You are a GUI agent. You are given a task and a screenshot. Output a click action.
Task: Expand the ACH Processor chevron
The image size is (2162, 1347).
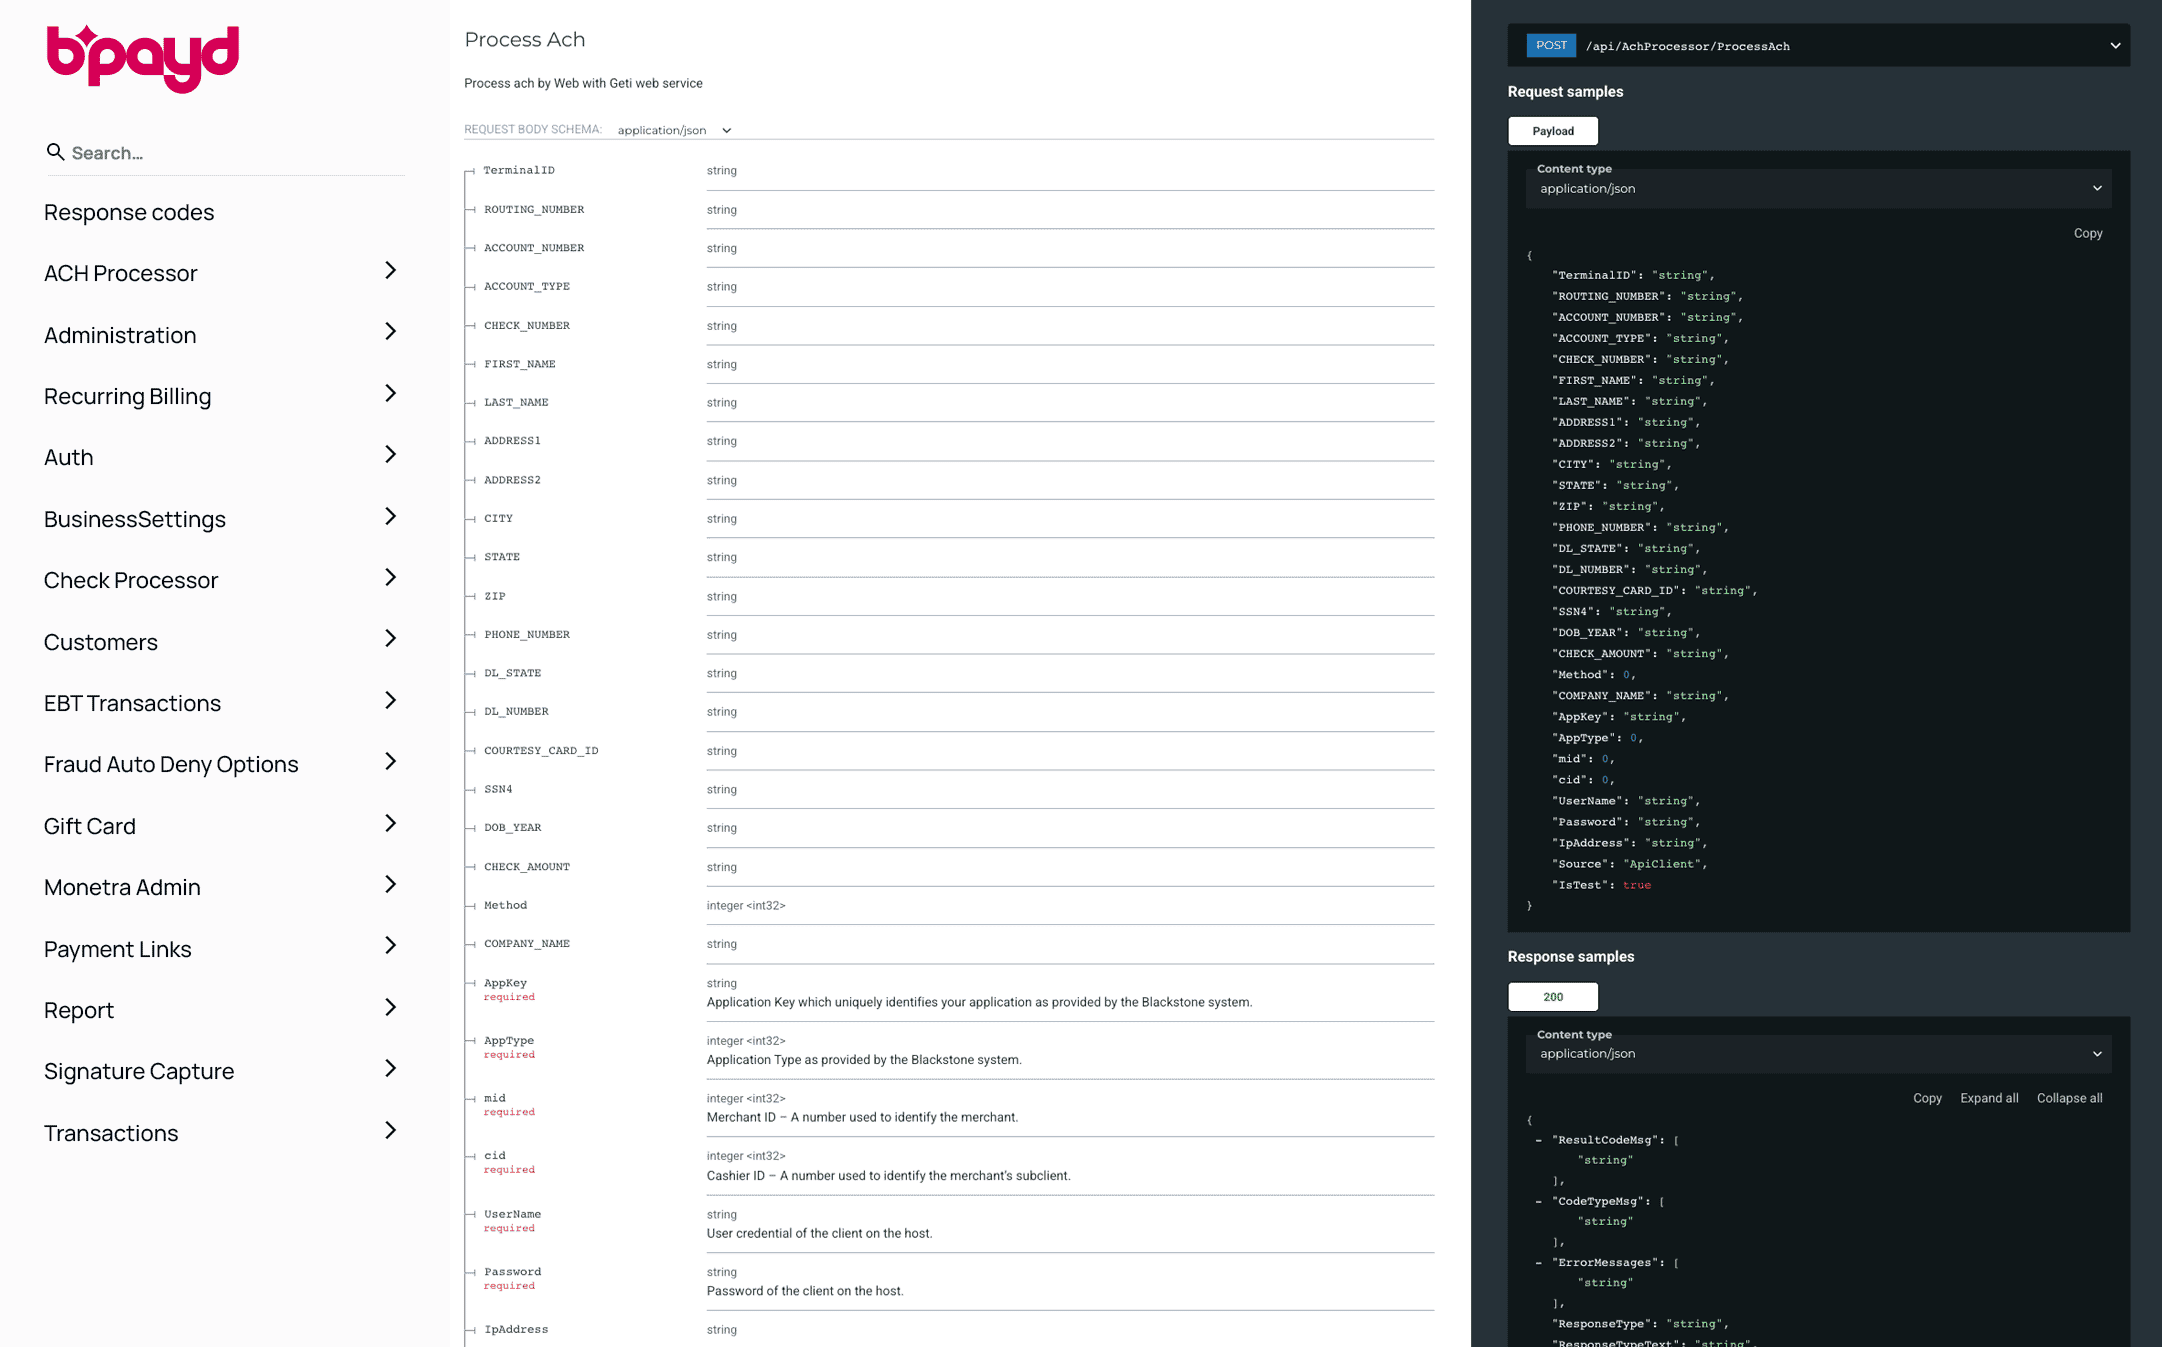[391, 270]
